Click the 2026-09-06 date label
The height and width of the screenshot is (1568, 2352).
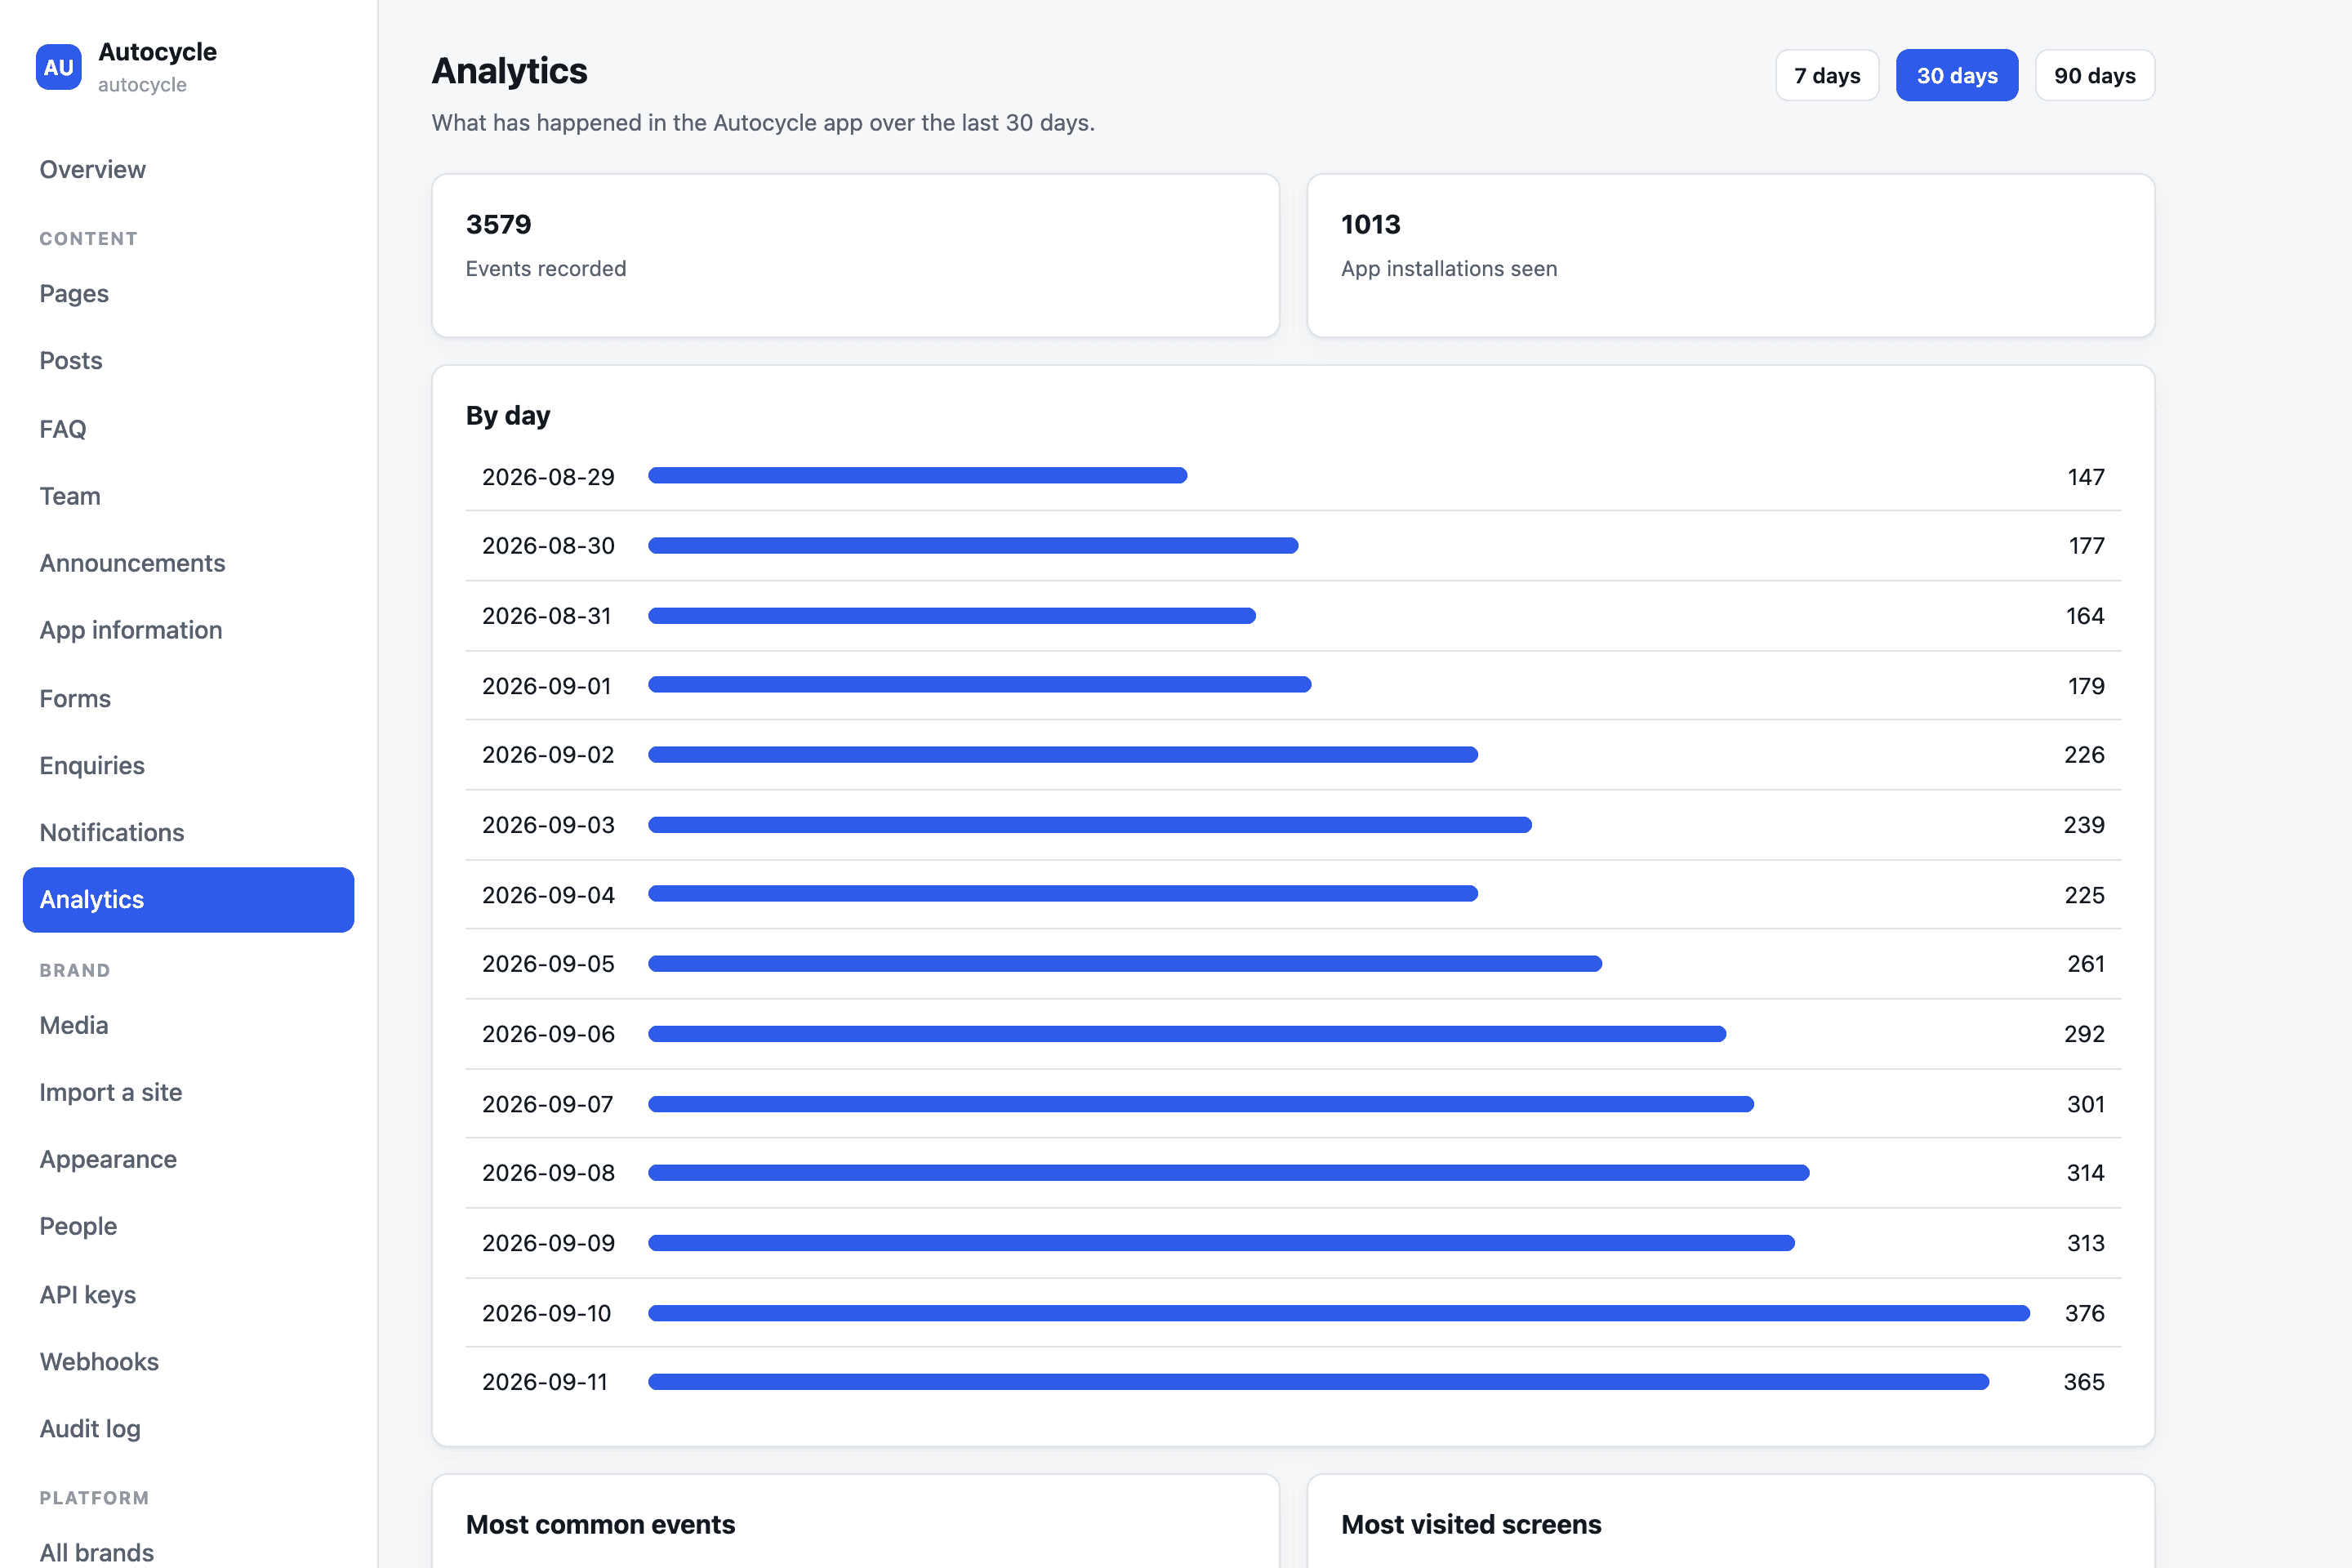point(548,1034)
